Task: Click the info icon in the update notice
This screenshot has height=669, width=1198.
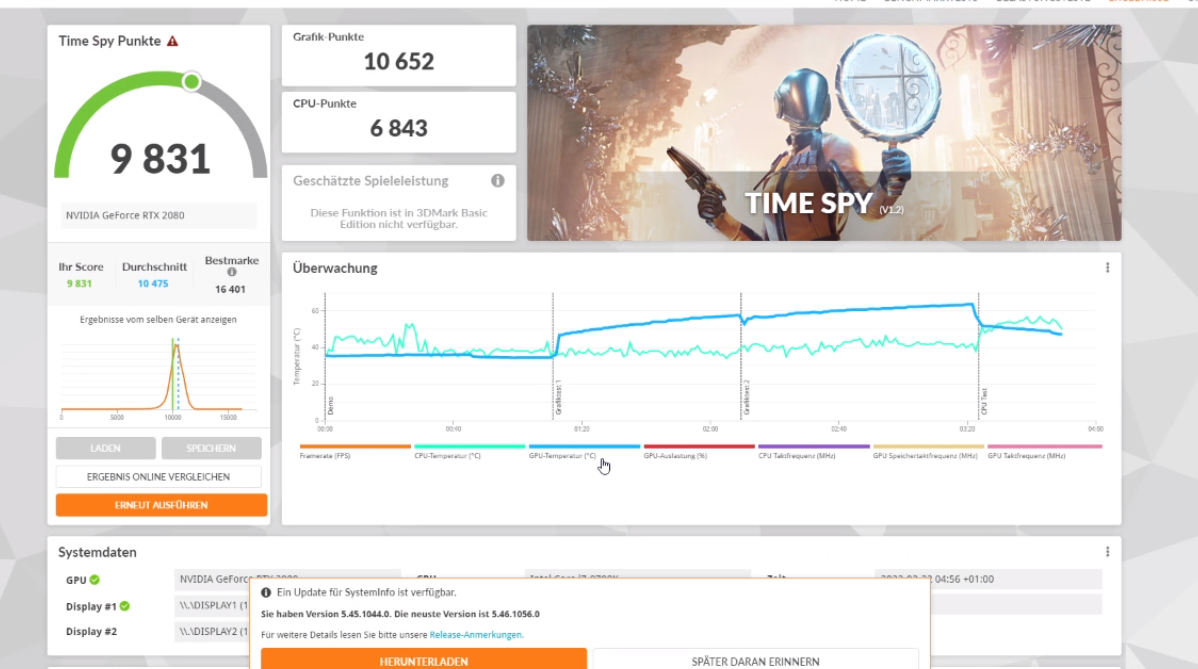Action: point(266,593)
